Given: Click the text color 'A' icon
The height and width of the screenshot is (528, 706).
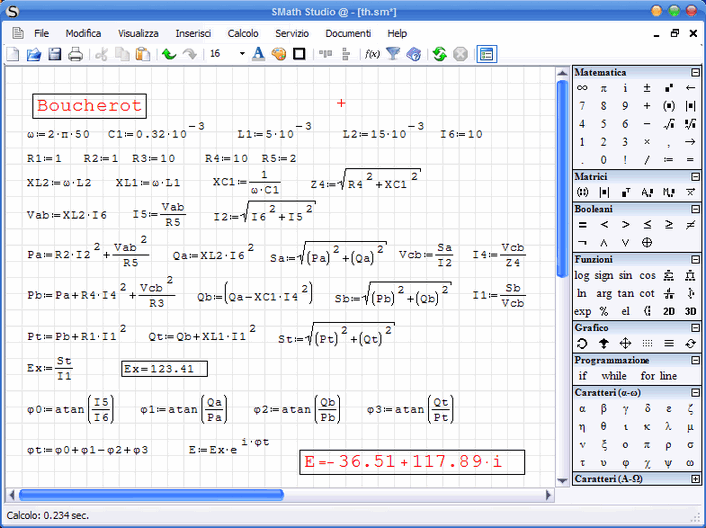Looking at the screenshot, I should (257, 54).
